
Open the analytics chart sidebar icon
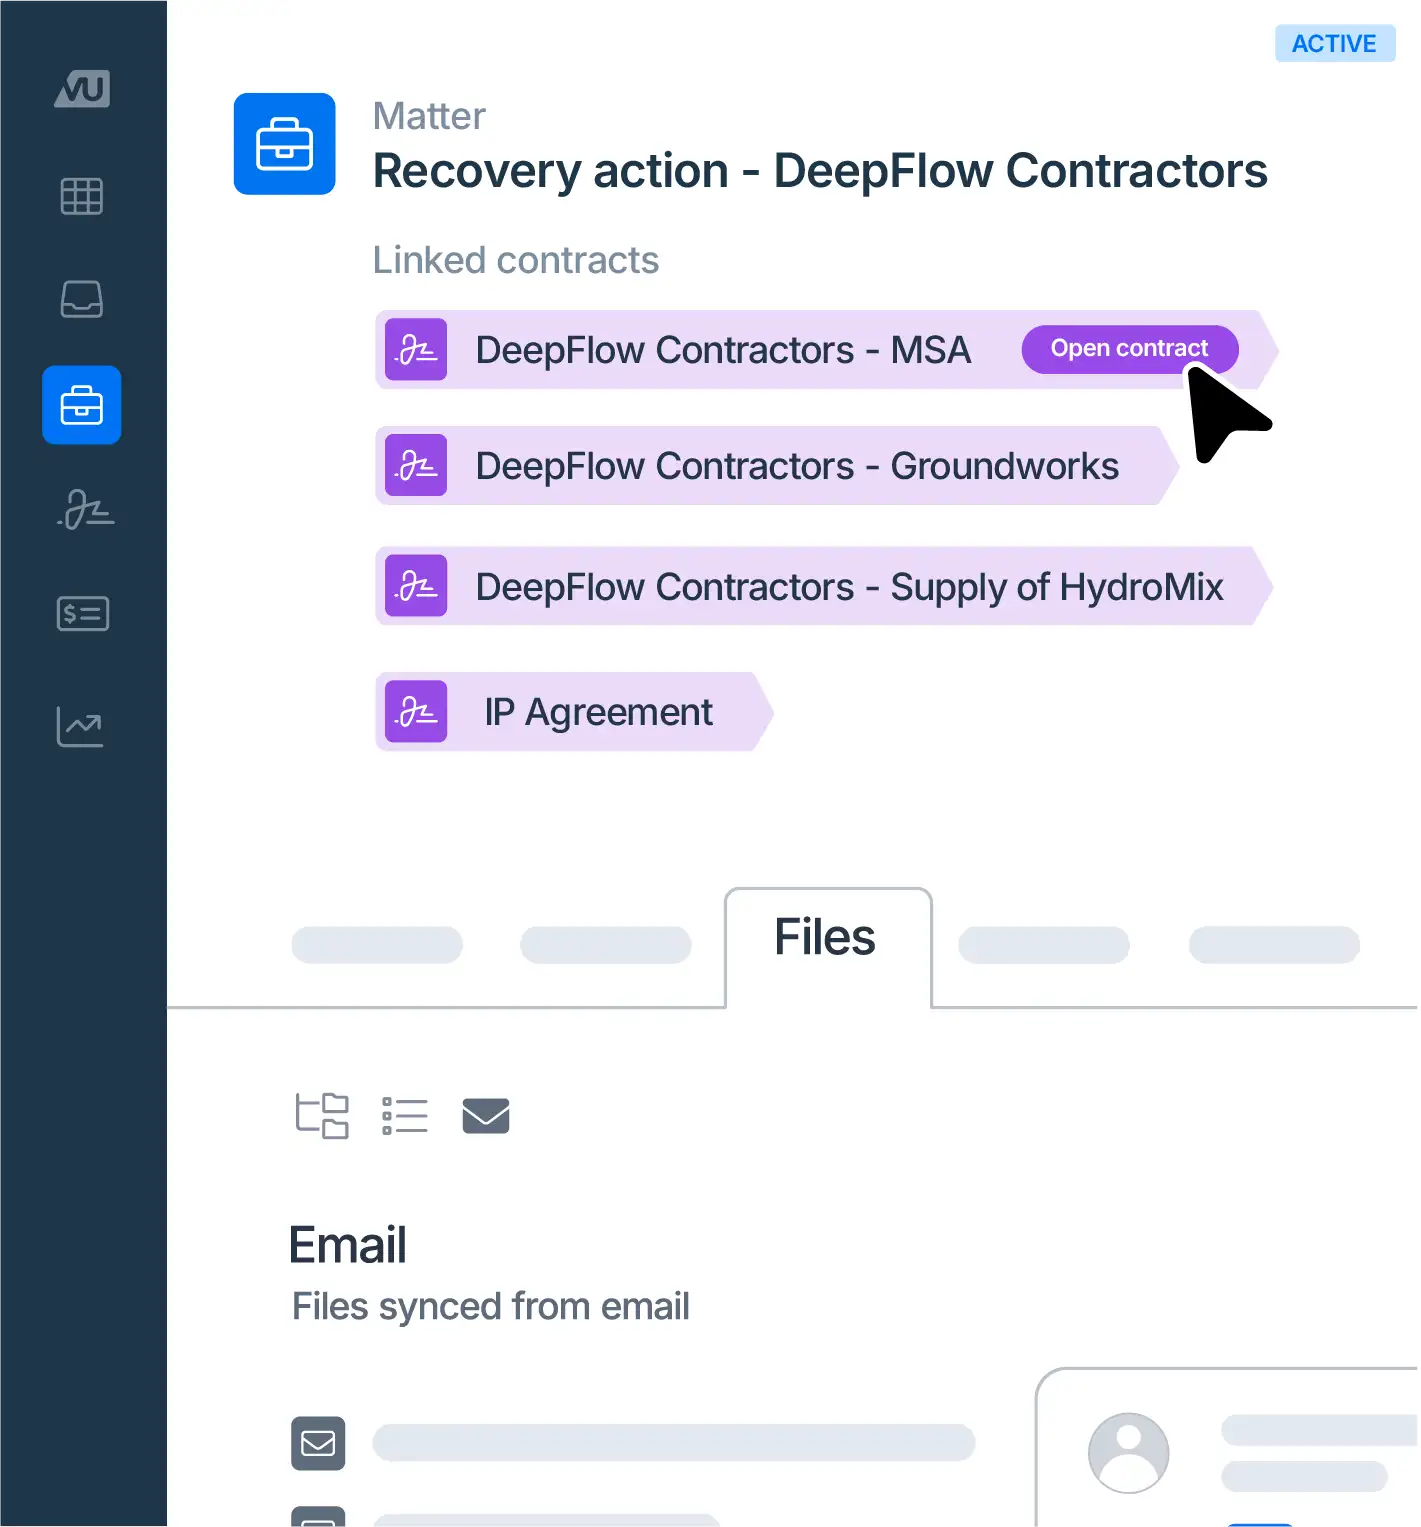coord(80,727)
